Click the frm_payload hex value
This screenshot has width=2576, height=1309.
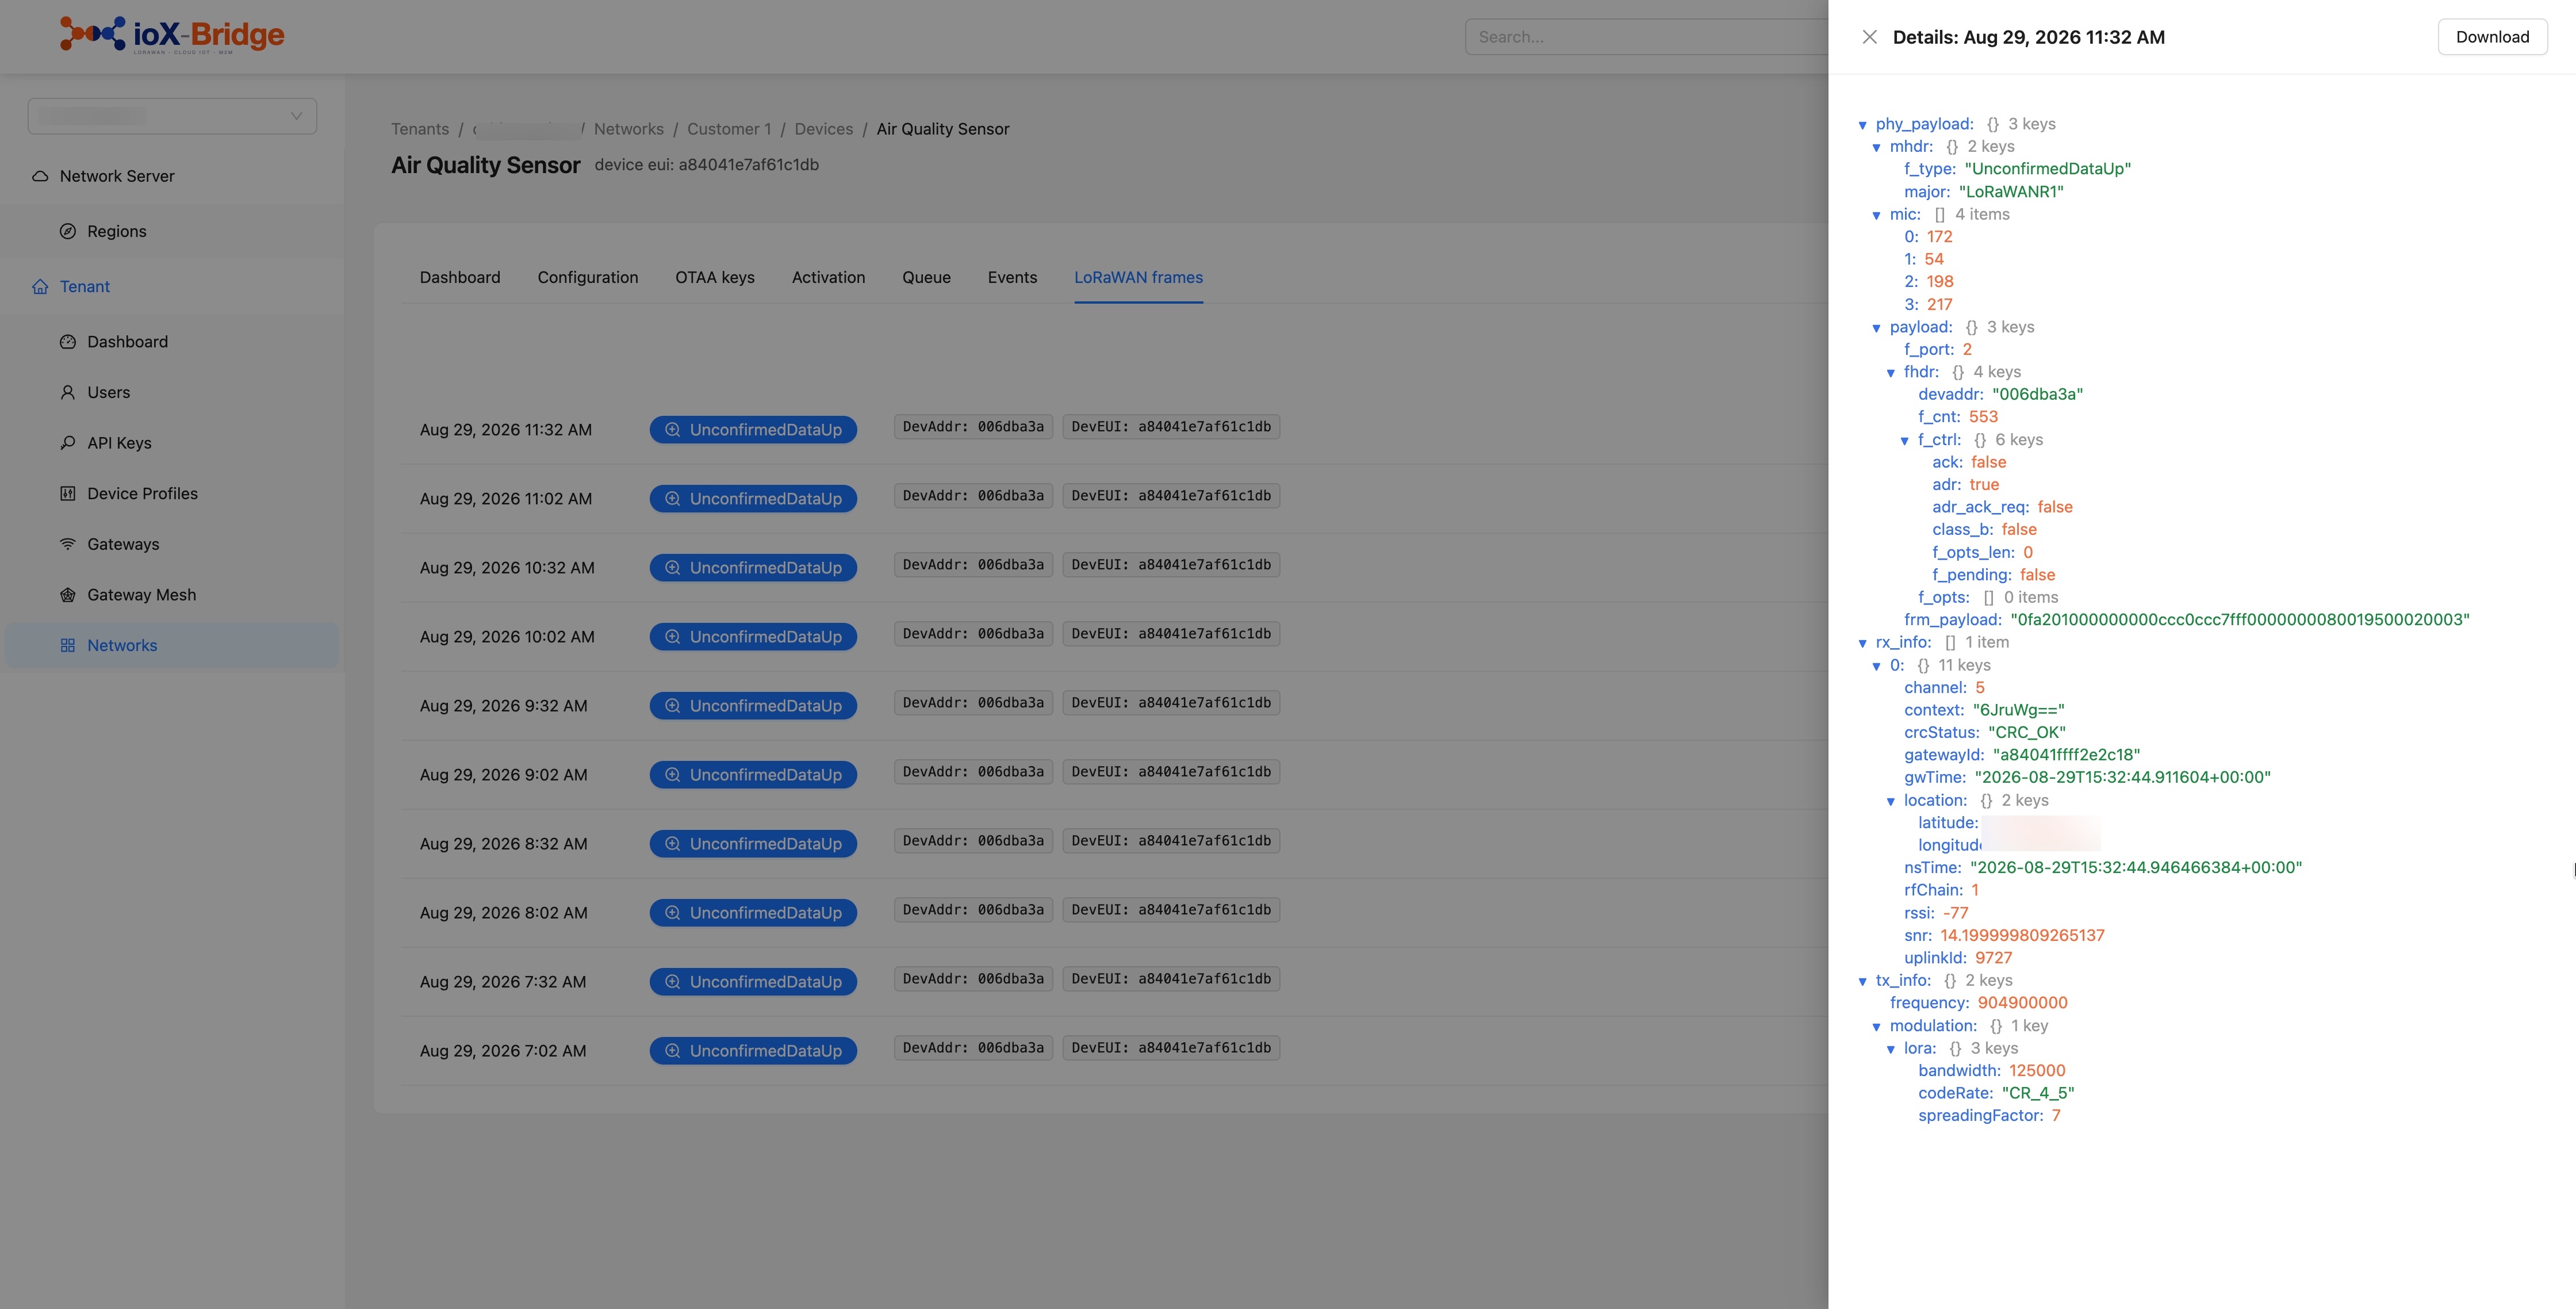click(x=2240, y=620)
